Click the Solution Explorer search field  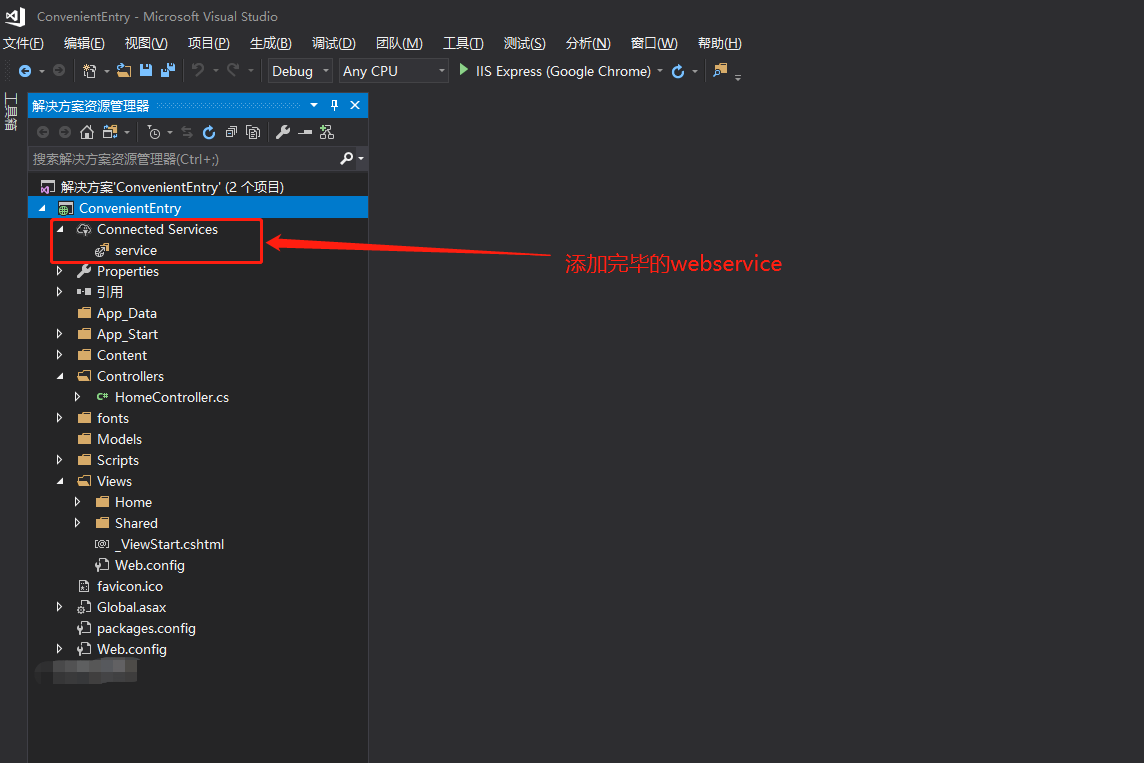[x=185, y=158]
